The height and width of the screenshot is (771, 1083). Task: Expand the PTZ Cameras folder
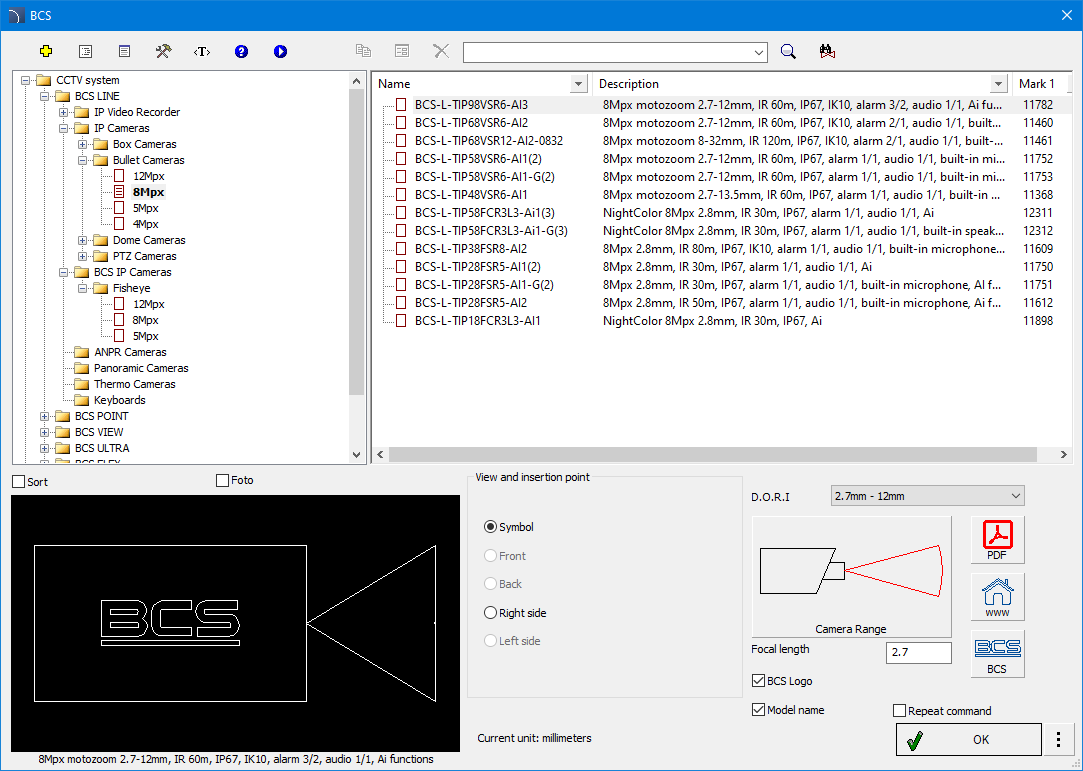pos(82,256)
